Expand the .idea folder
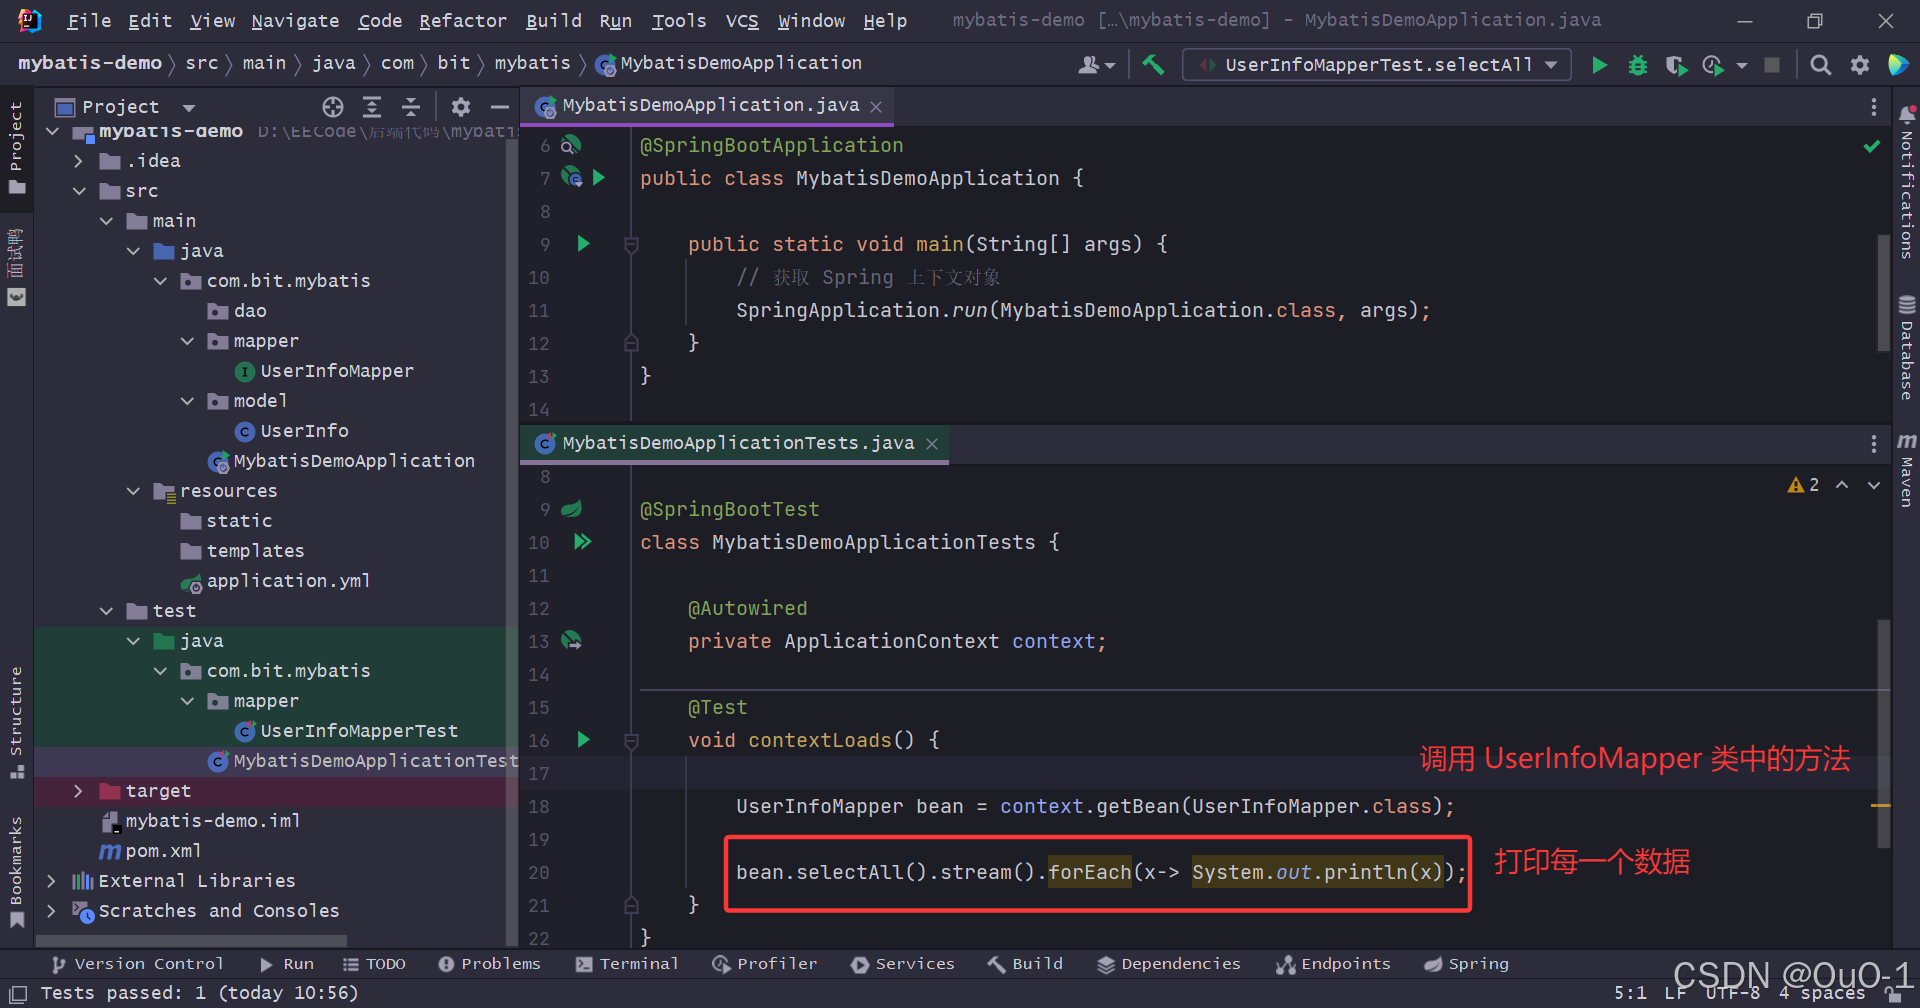Image resolution: width=1920 pixels, height=1008 pixels. 78,161
